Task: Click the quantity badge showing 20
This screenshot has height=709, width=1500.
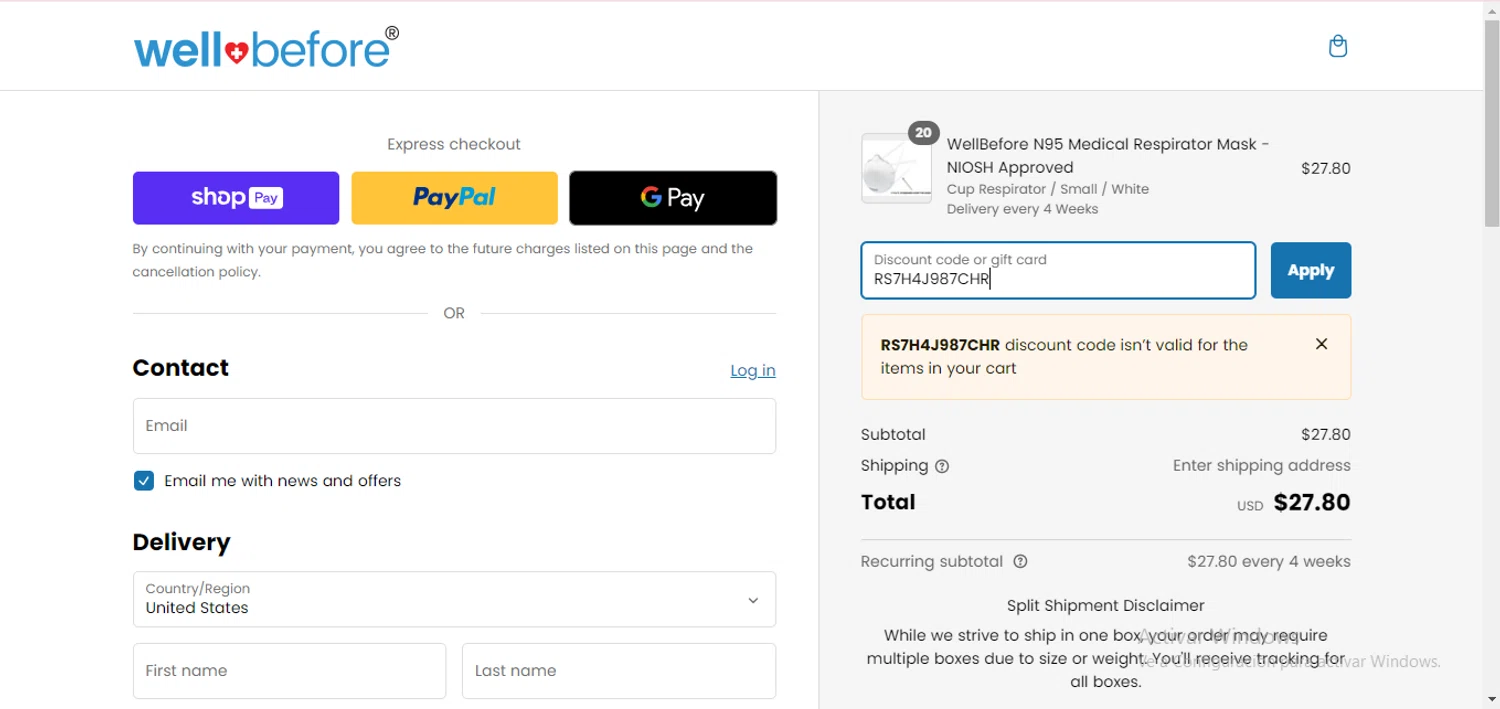Action: 923,132
